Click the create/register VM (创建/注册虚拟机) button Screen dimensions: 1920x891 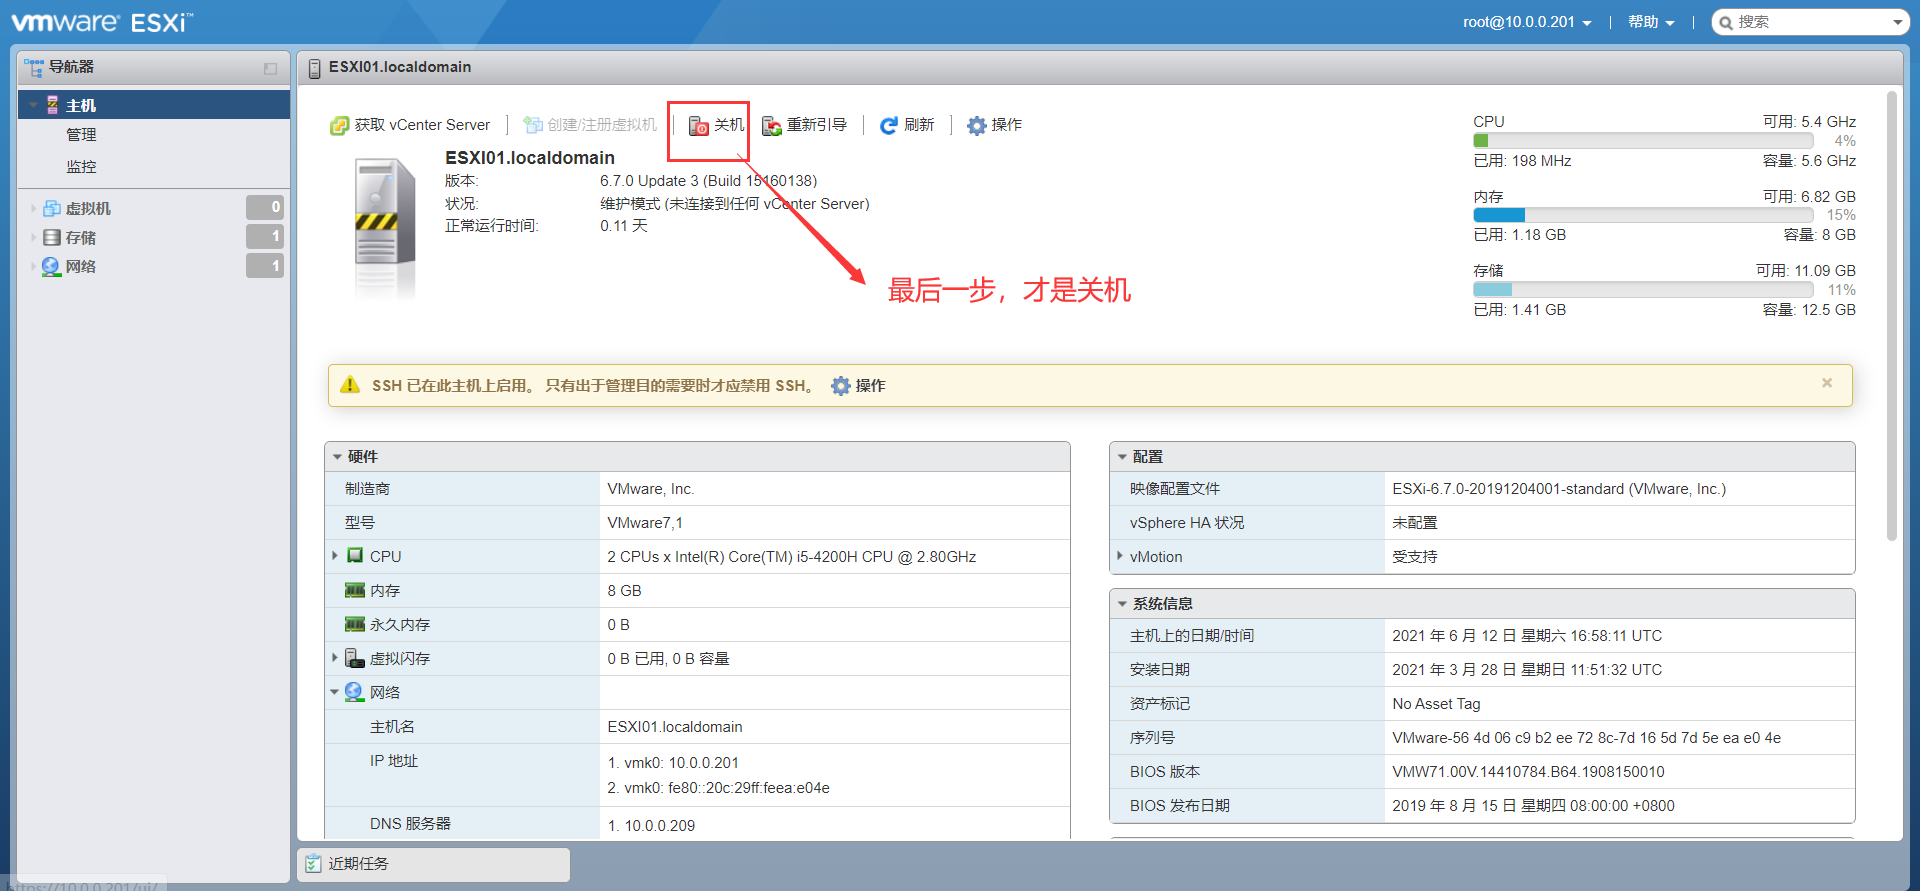click(590, 125)
